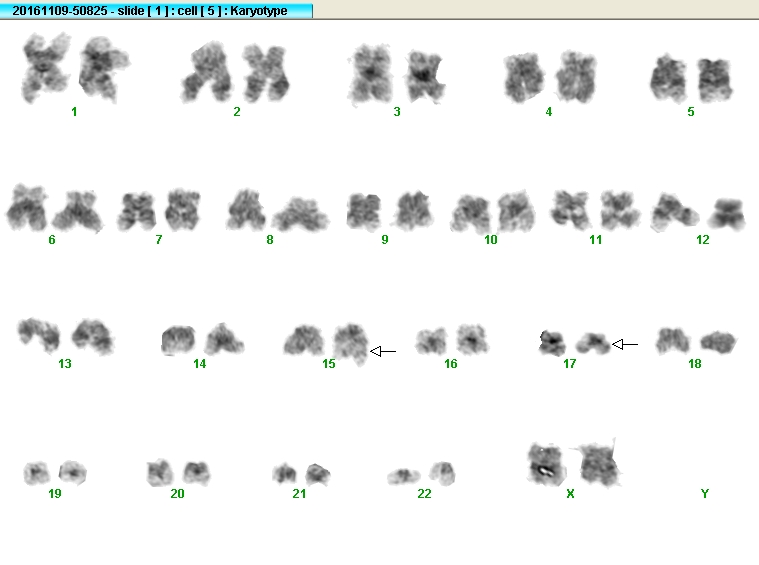Image resolution: width=759 pixels, height=565 pixels.
Task: Select the left X chromosome with white artifact
Action: pyautogui.click(x=546, y=464)
